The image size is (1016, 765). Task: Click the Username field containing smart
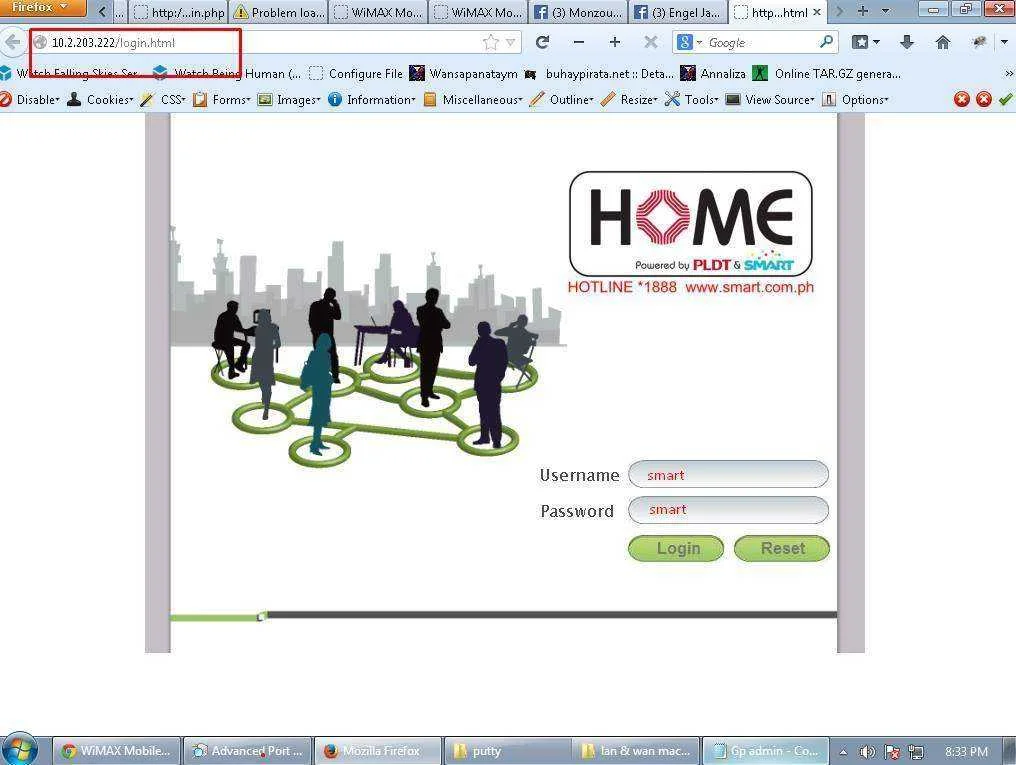coord(728,475)
